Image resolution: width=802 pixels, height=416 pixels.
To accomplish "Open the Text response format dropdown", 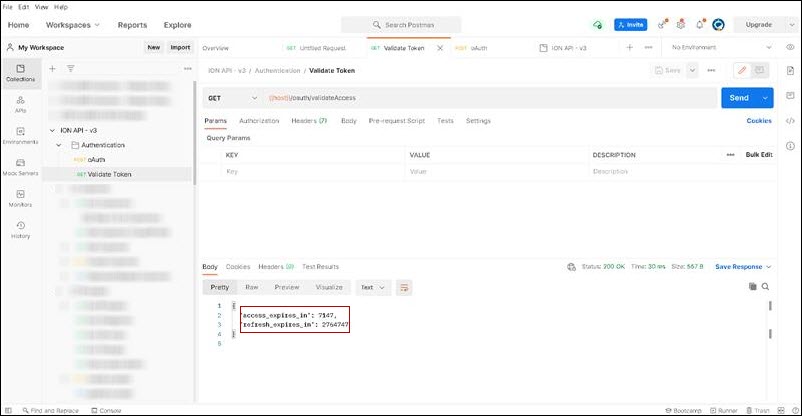I will pos(373,287).
